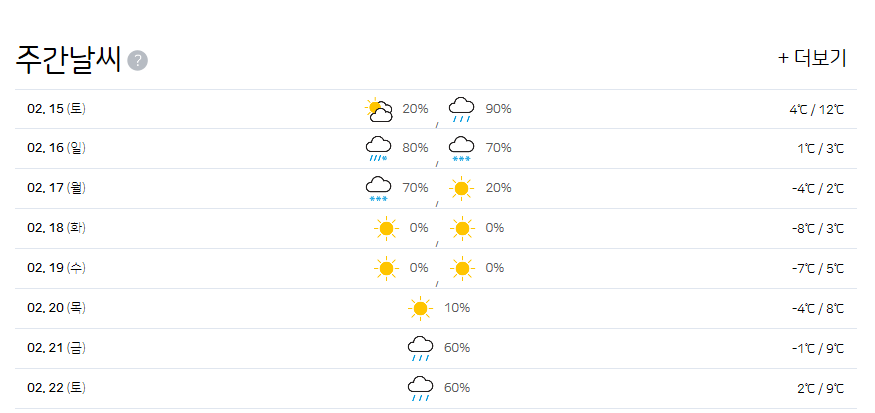Click the rain cloud icon showing 90%

pyautogui.click(x=461, y=109)
